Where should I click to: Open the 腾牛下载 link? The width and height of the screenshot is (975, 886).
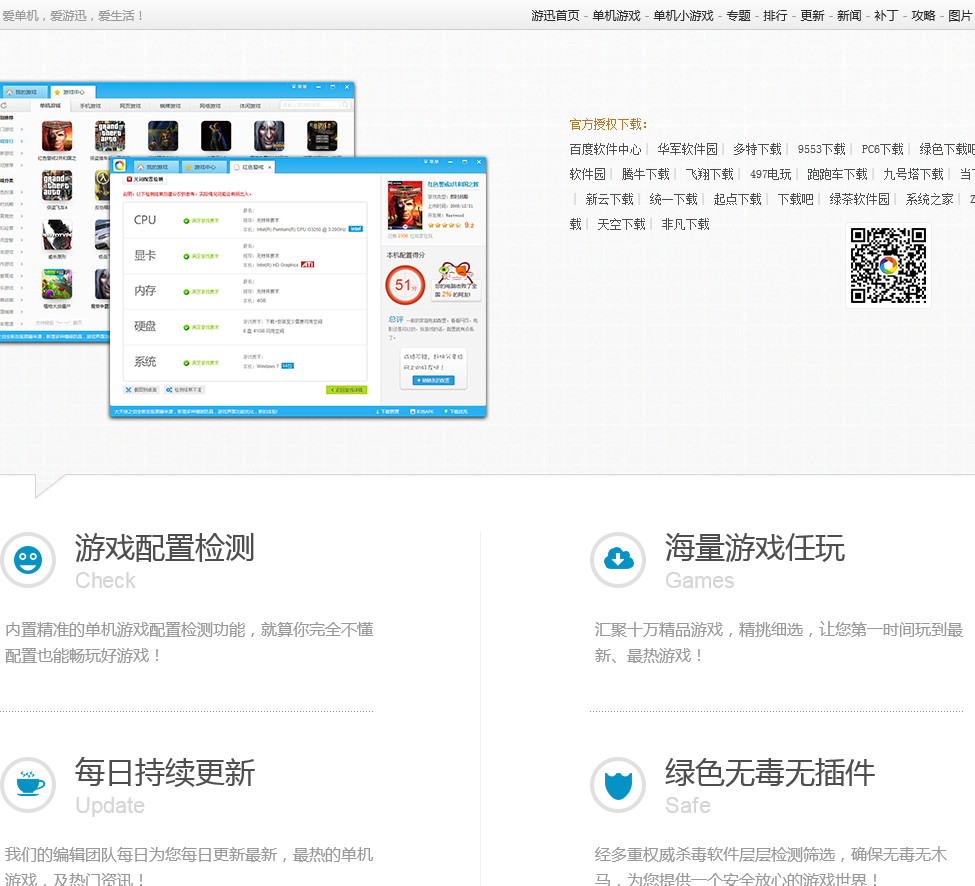(645, 174)
